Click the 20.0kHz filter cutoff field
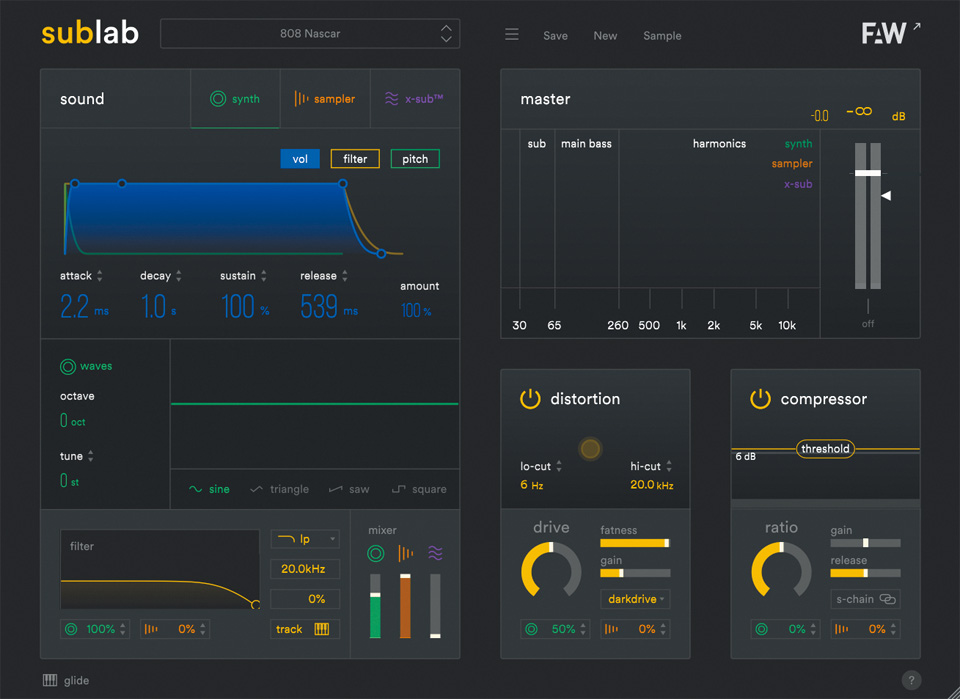This screenshot has width=960, height=699. click(305, 569)
